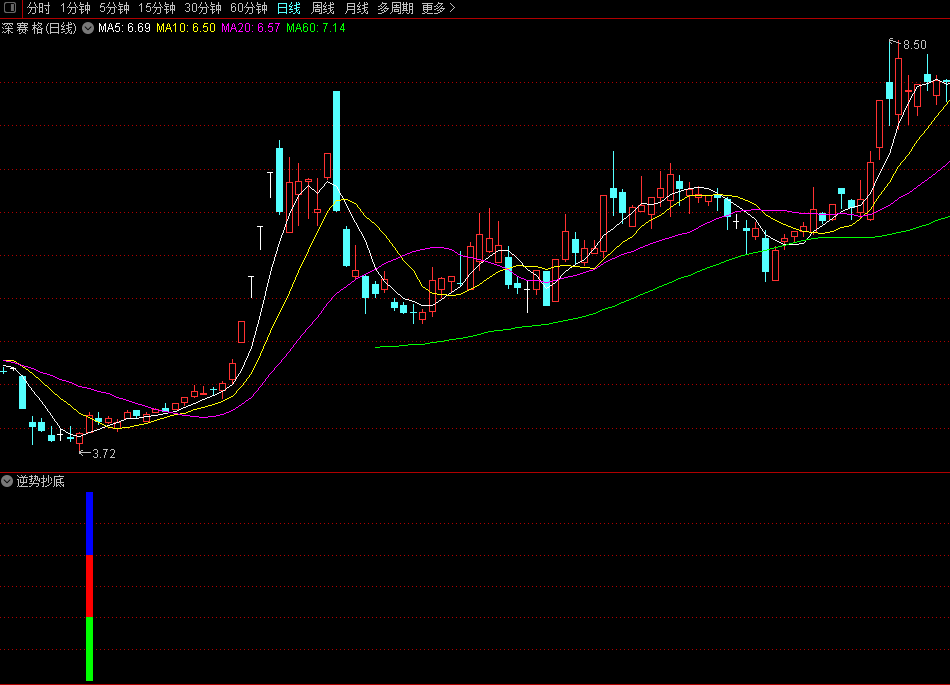Toggle the panel layout icon at top-left

(x=10, y=8)
